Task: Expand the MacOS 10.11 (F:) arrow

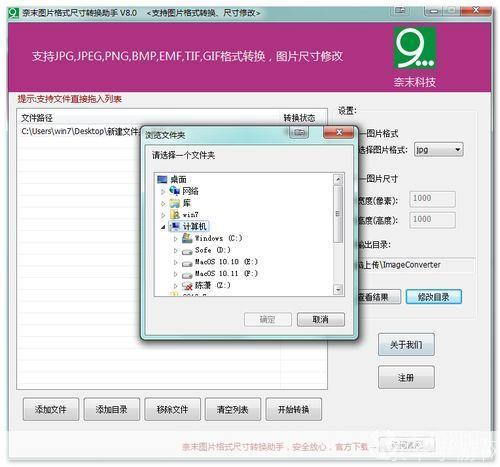Action: pyautogui.click(x=175, y=274)
